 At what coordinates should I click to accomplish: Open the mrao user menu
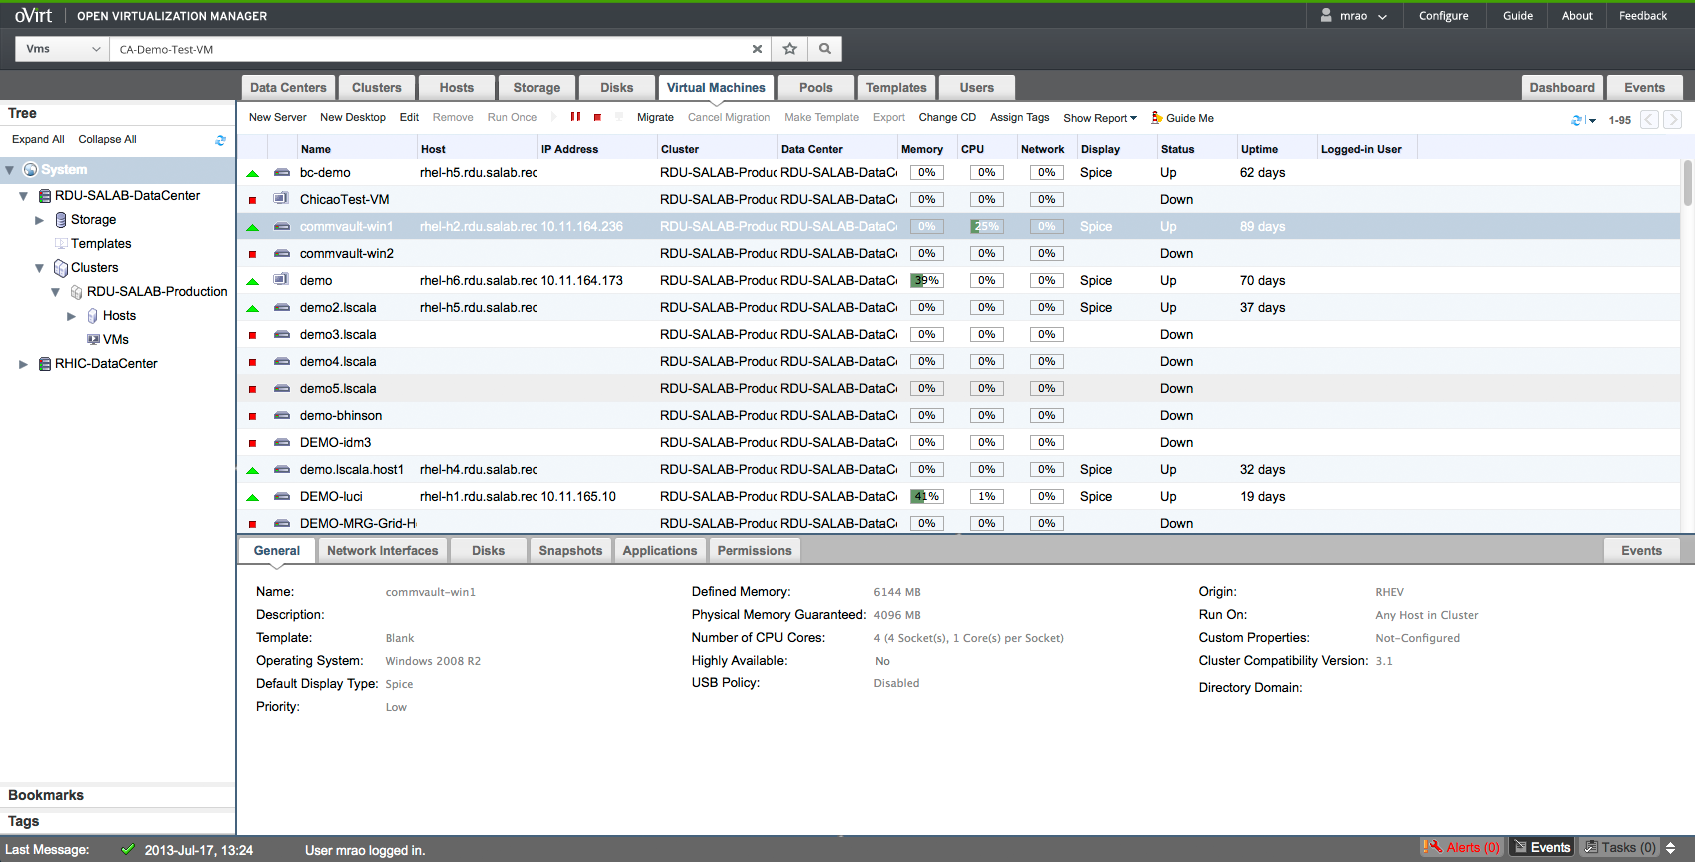tap(1354, 16)
